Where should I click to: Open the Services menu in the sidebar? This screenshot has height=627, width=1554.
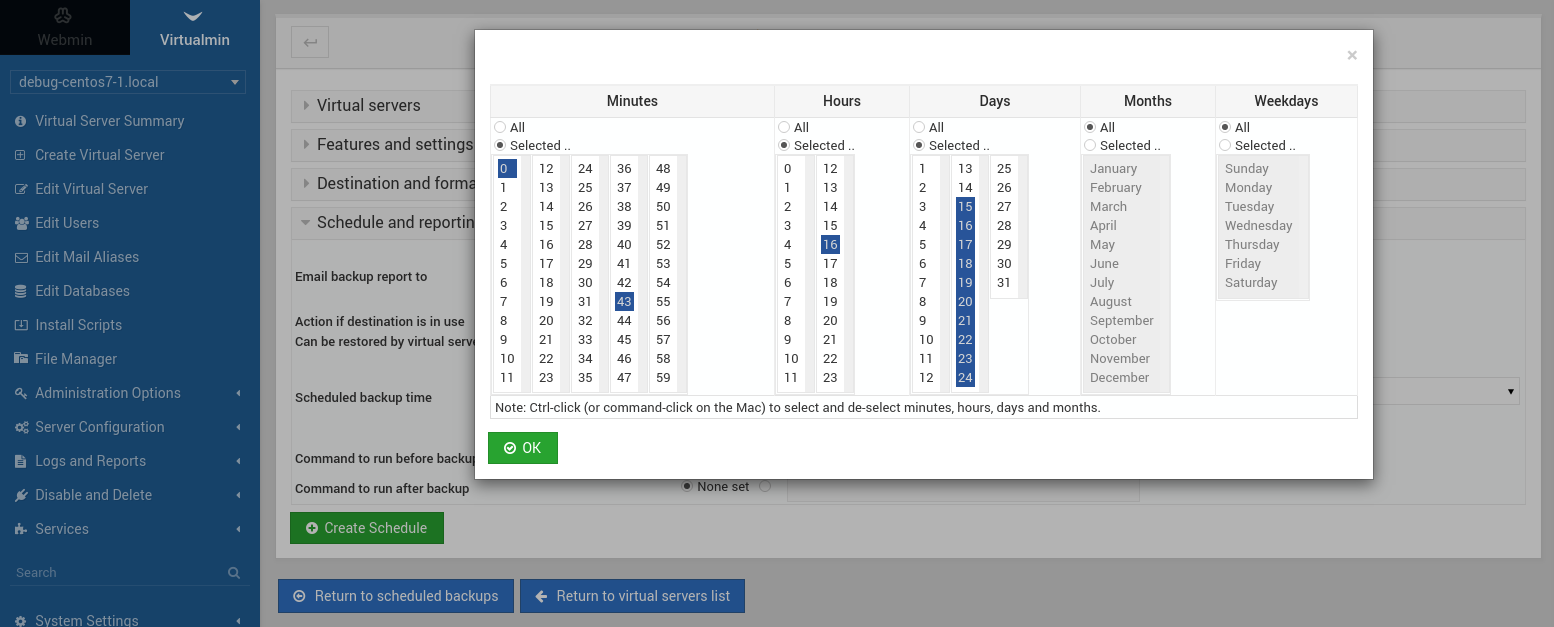61,528
